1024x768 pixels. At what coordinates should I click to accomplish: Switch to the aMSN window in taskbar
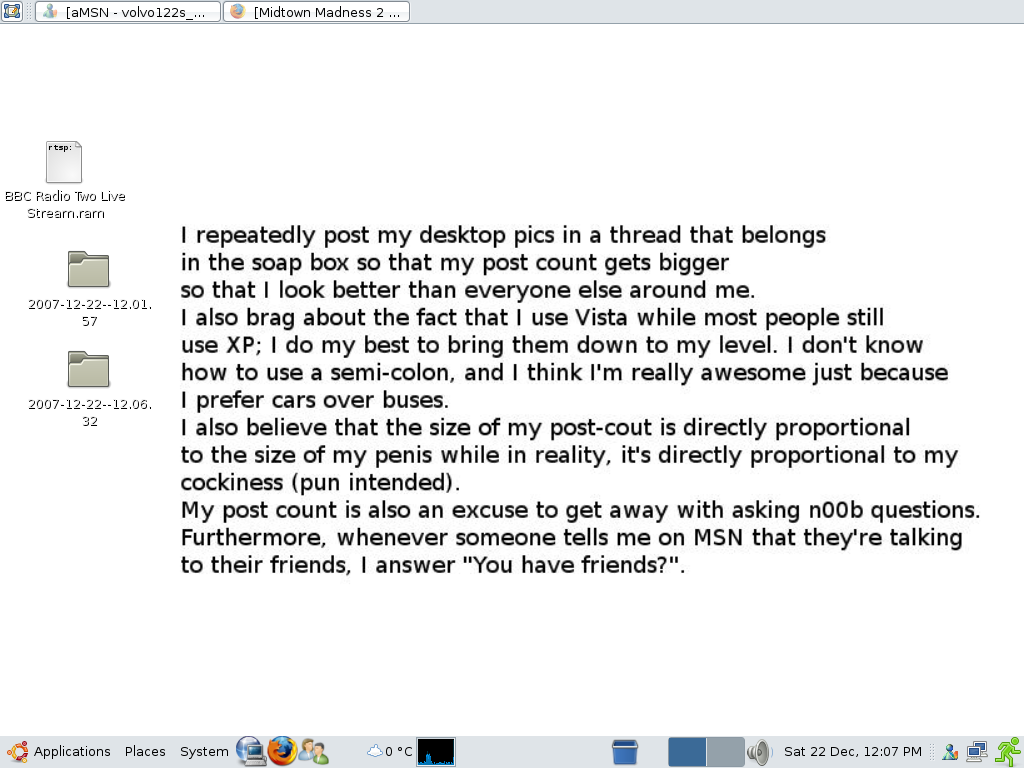pyautogui.click(x=127, y=12)
